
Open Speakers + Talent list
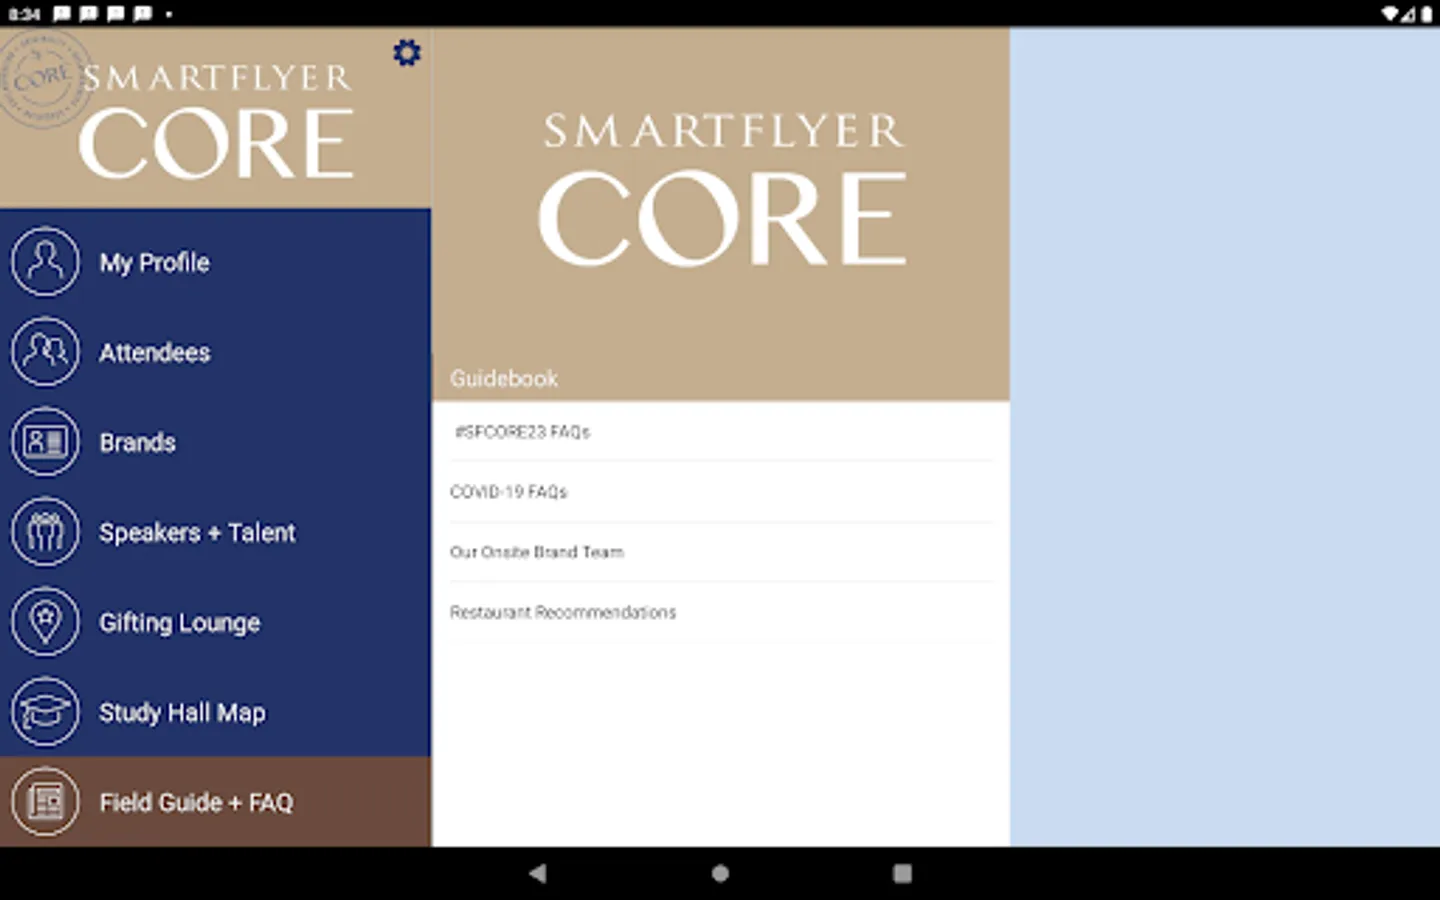[x=216, y=532]
